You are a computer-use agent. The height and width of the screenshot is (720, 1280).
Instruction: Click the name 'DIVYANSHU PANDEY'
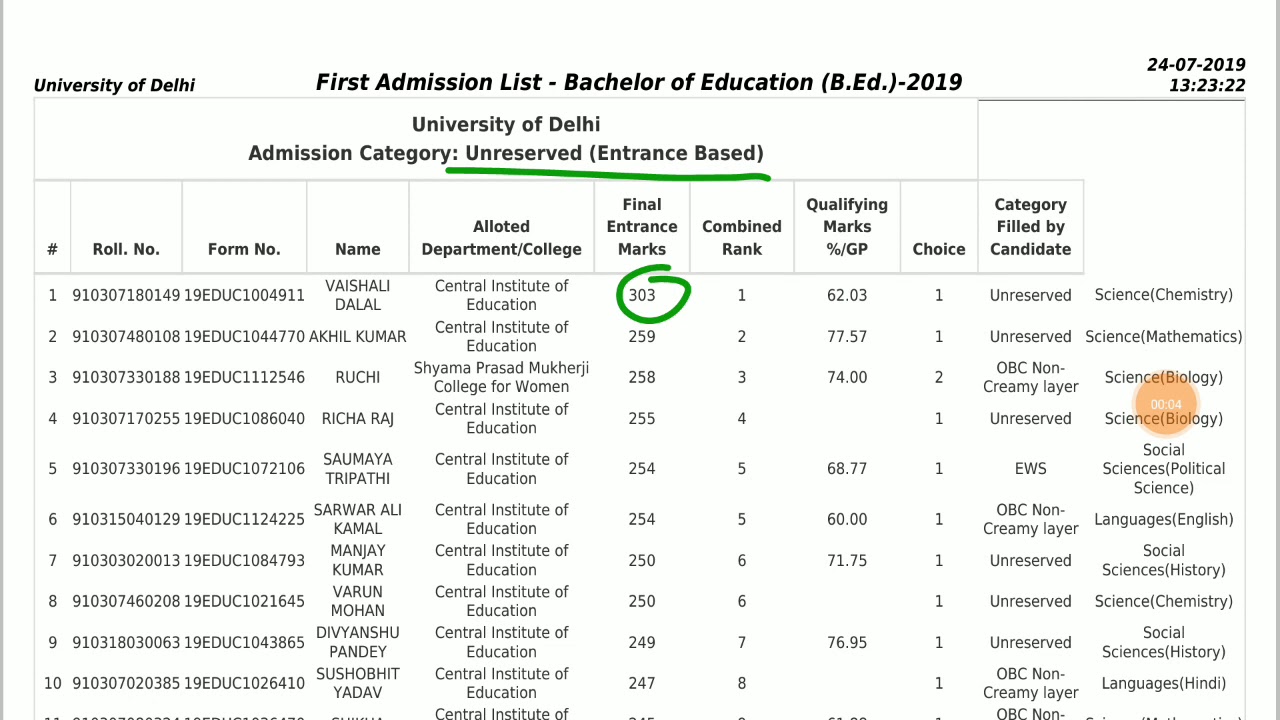click(x=358, y=642)
